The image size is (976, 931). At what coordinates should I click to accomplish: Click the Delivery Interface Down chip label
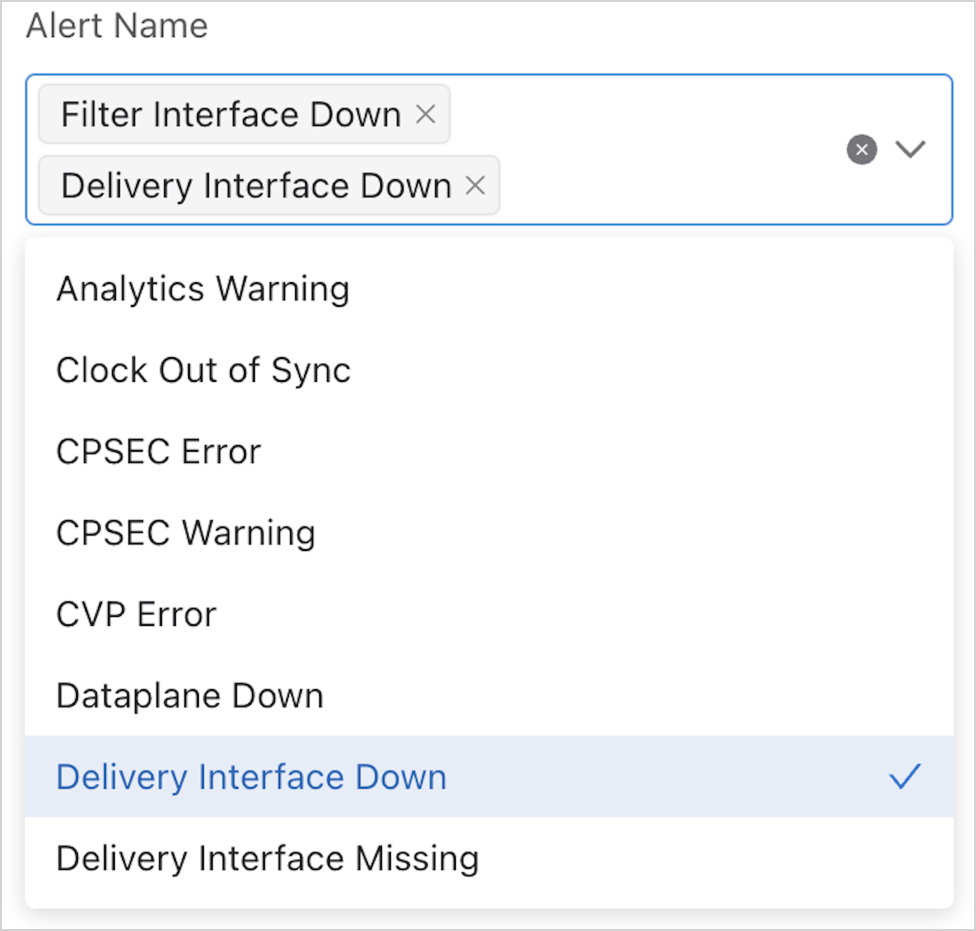pos(256,185)
